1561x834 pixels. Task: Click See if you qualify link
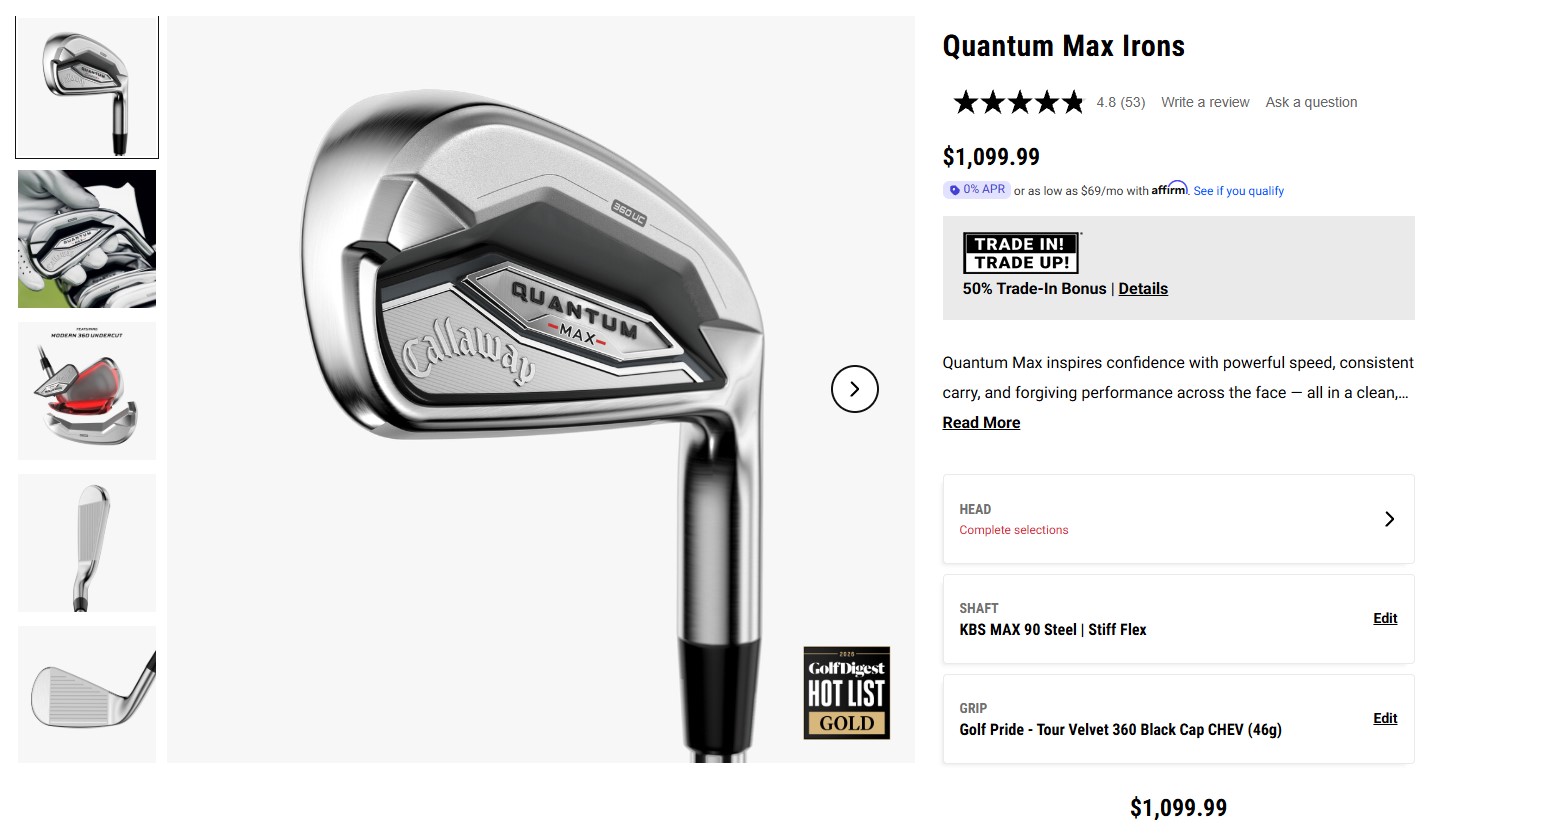point(1239,191)
